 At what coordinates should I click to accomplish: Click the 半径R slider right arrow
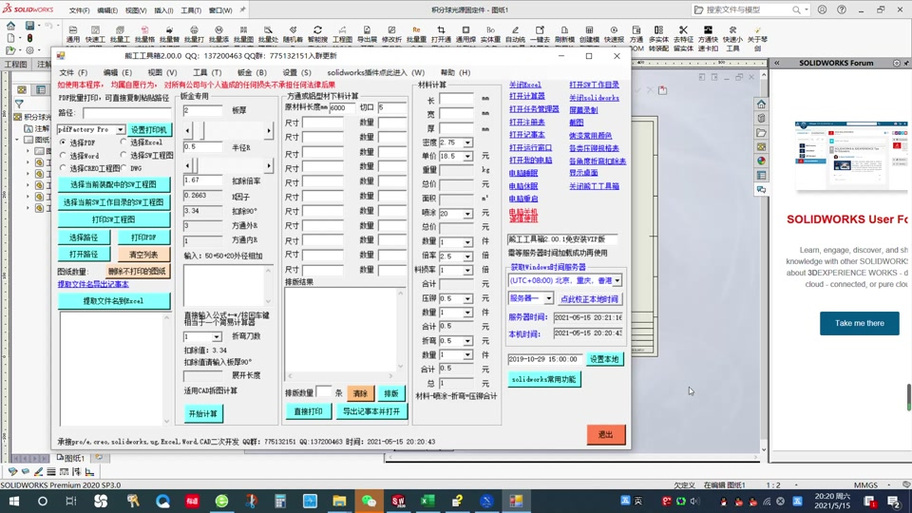pos(269,166)
